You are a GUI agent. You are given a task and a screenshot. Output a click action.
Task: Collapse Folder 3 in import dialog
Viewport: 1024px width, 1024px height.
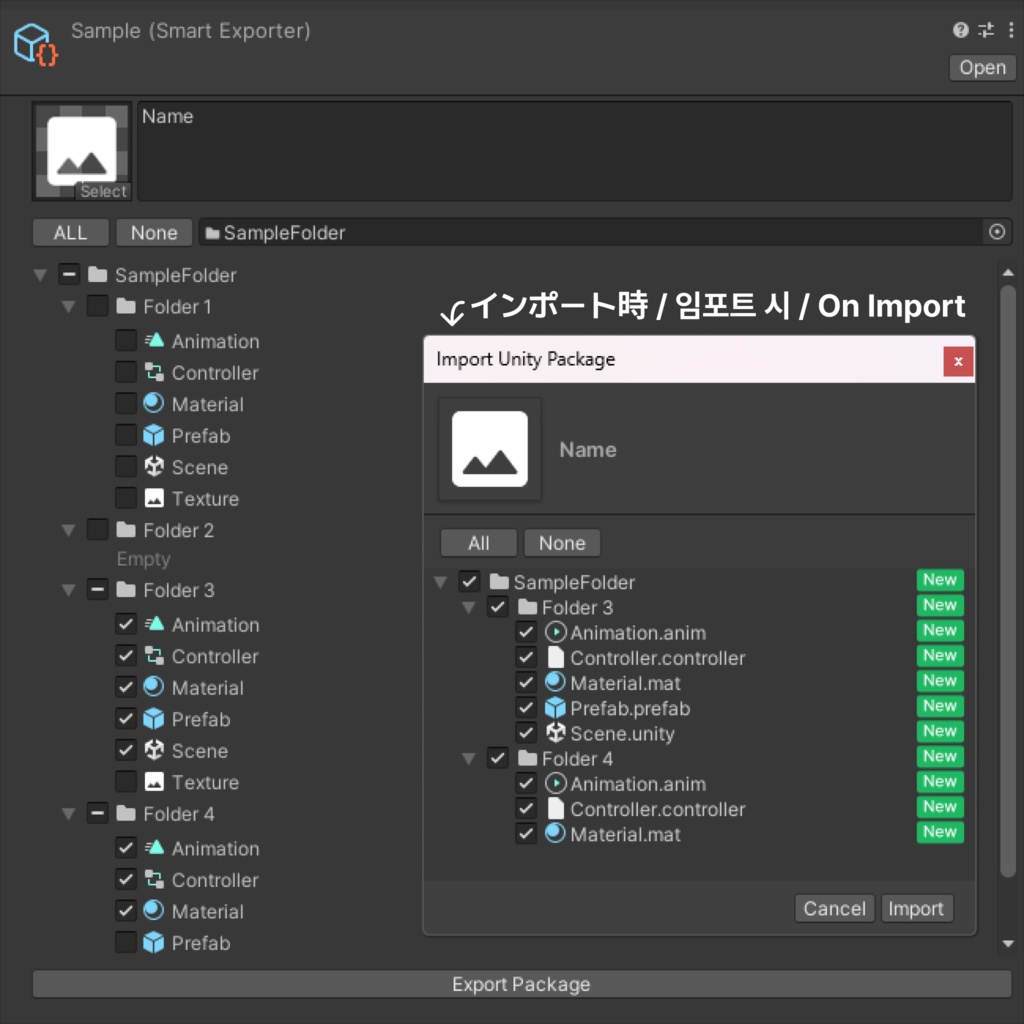[x=469, y=607]
